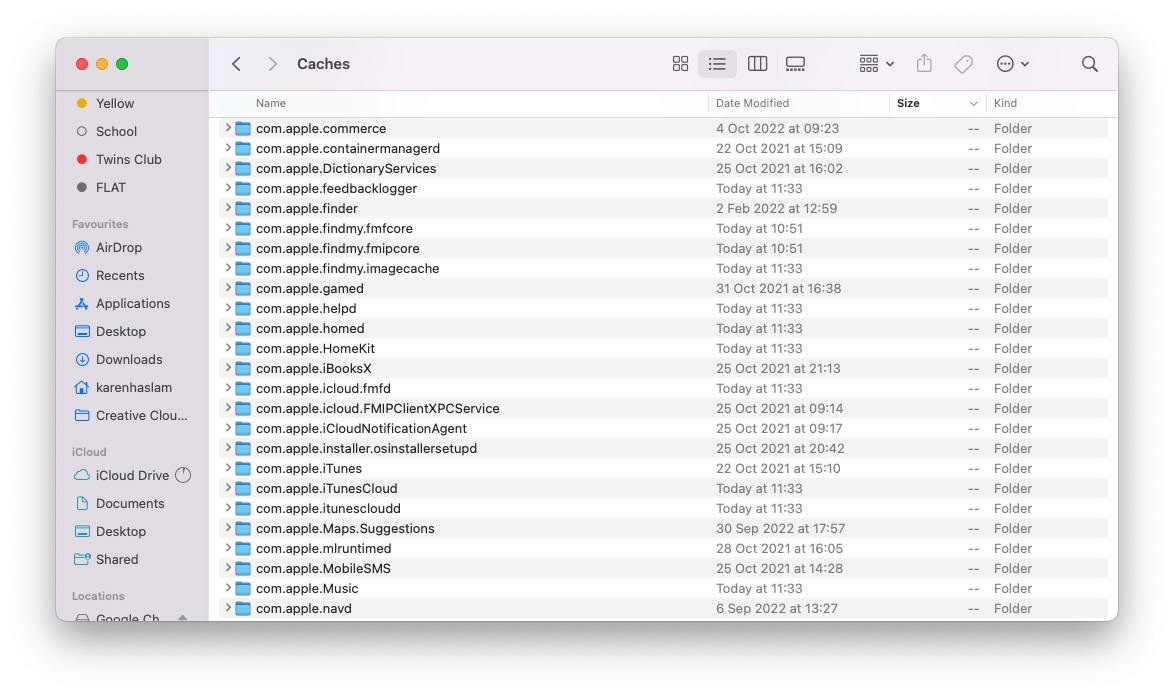
Task: Expand the com.apple.gamed folder
Action: 228,288
